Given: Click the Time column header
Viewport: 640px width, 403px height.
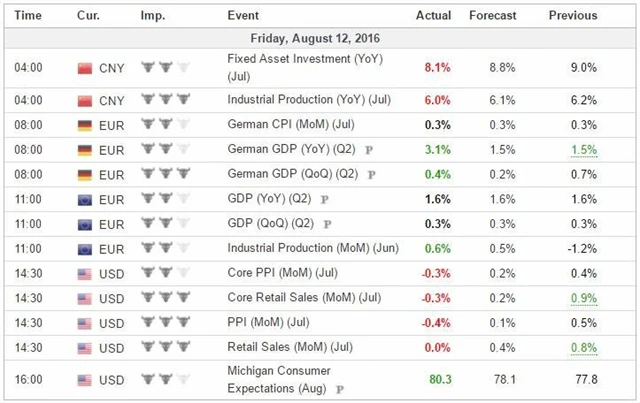Looking at the screenshot, I should [x=28, y=16].
